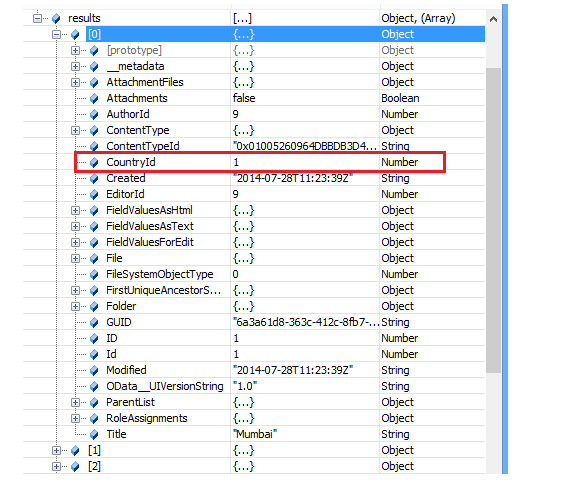Click the FileSystemObjectType value 0
The width and height of the screenshot is (571, 502).
(236, 274)
